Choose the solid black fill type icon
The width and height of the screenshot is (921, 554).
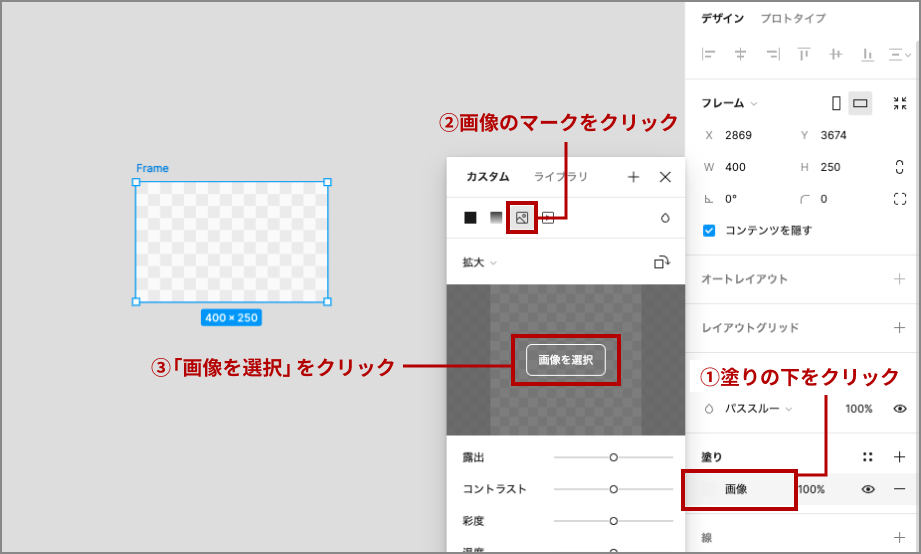[x=470, y=217]
